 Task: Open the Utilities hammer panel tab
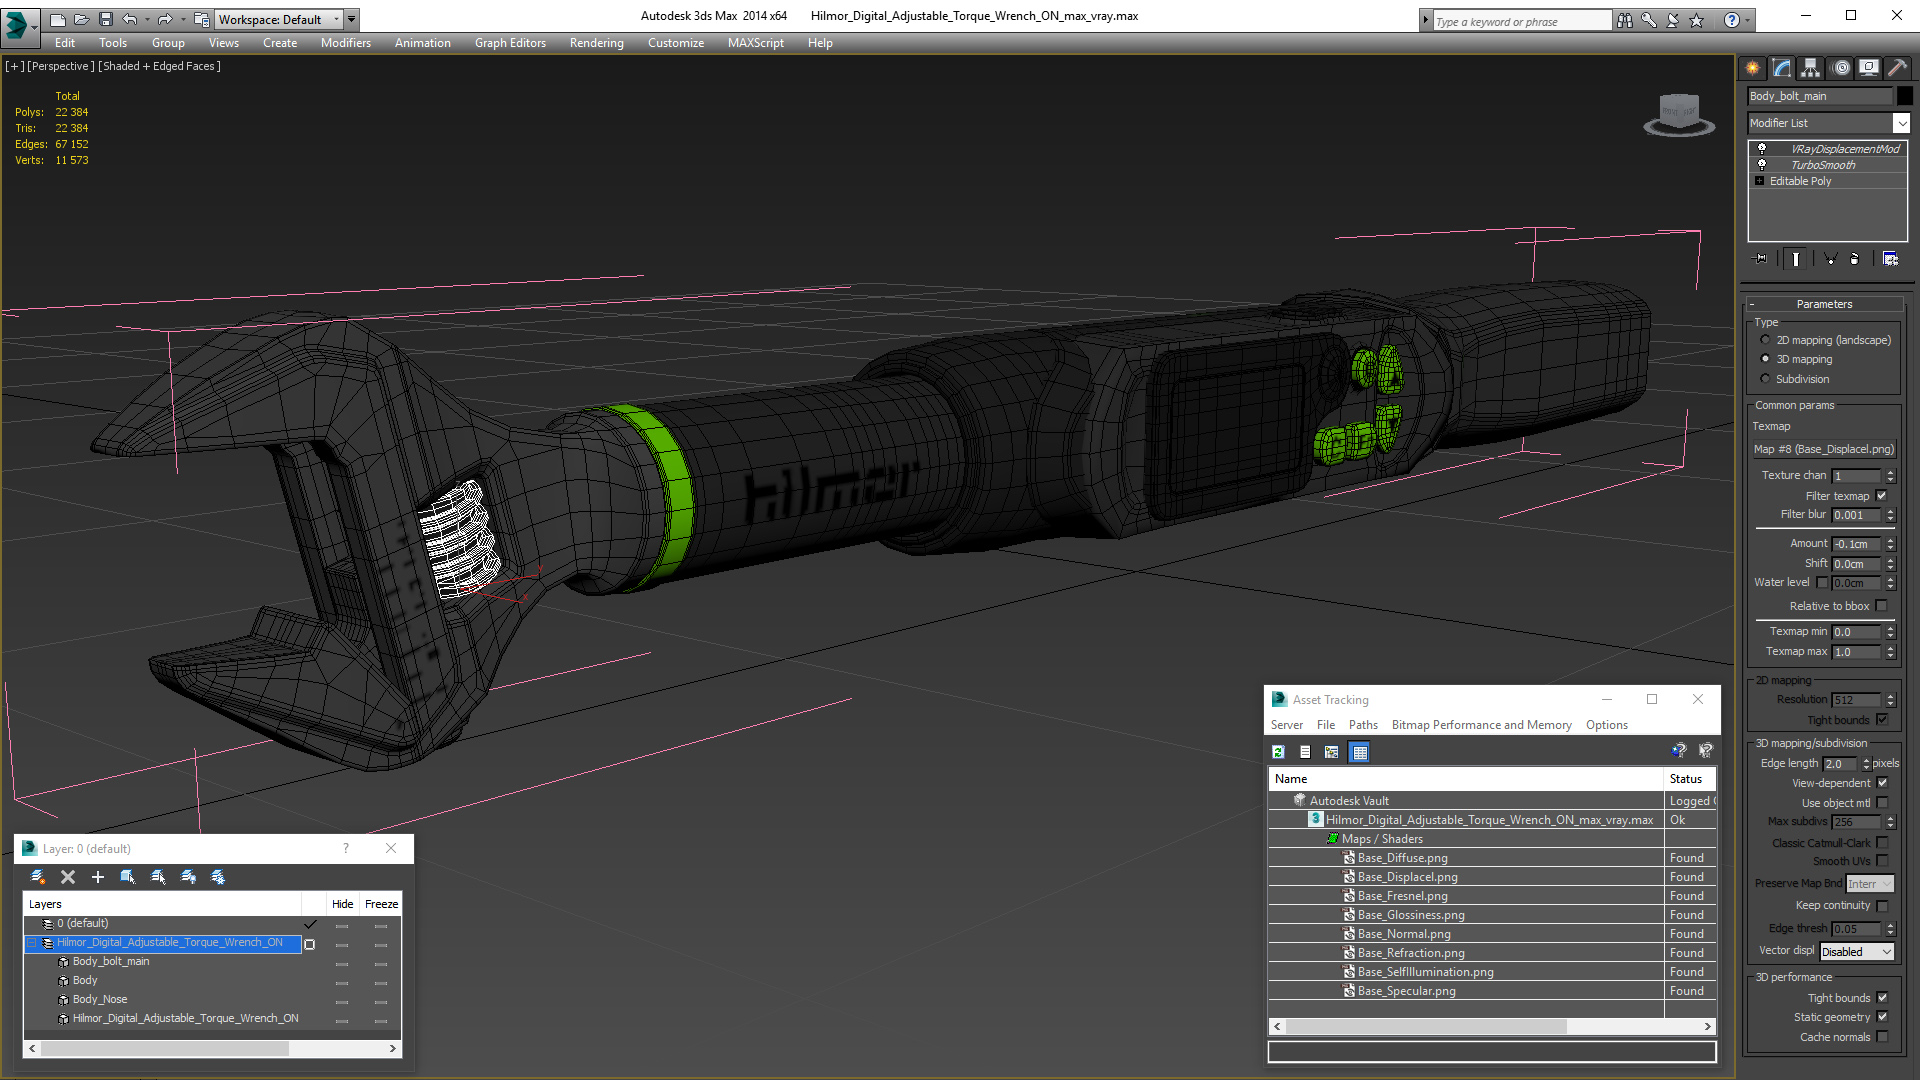[x=1897, y=67]
